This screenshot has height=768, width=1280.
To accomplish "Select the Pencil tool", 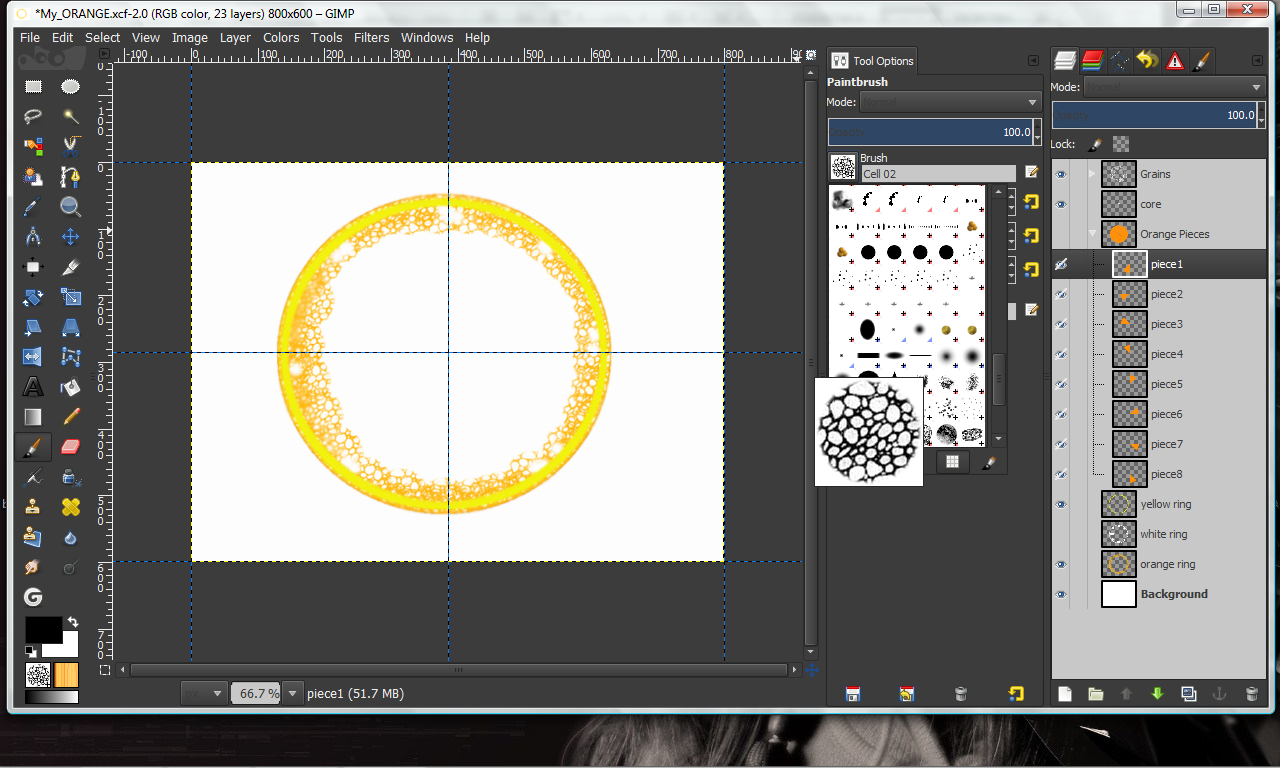I will pyautogui.click(x=70, y=417).
